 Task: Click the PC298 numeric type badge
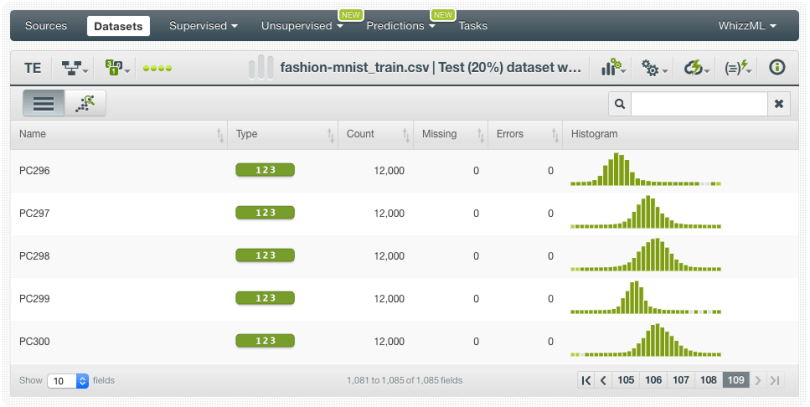pos(265,256)
